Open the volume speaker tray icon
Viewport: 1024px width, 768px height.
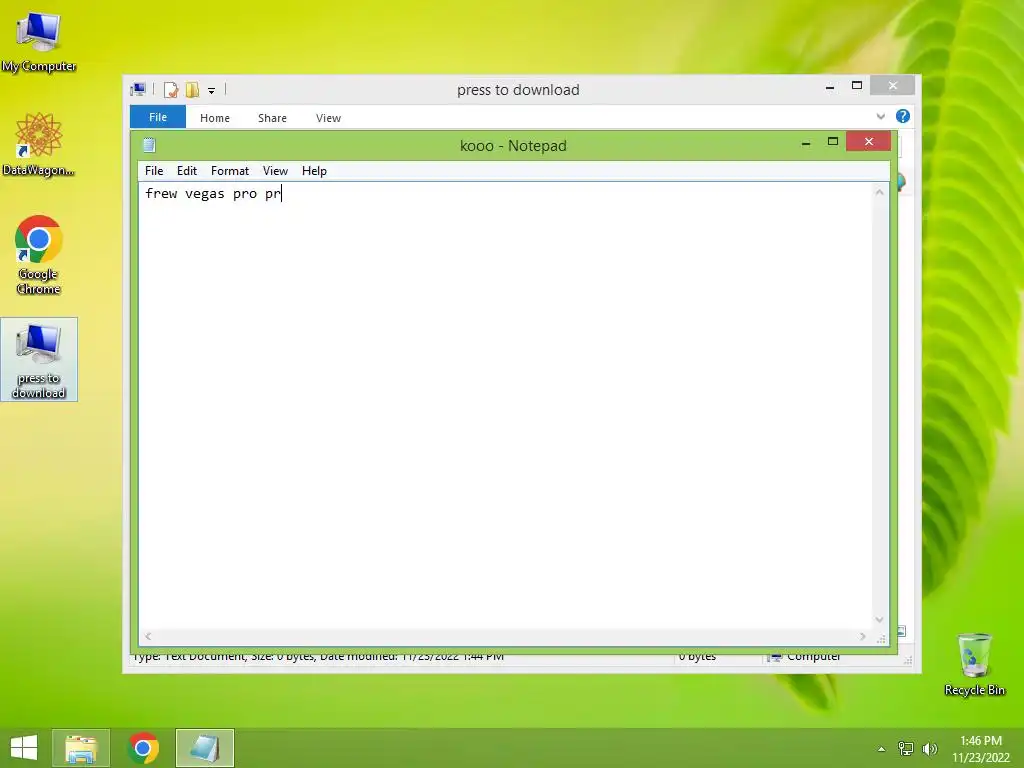tap(929, 749)
